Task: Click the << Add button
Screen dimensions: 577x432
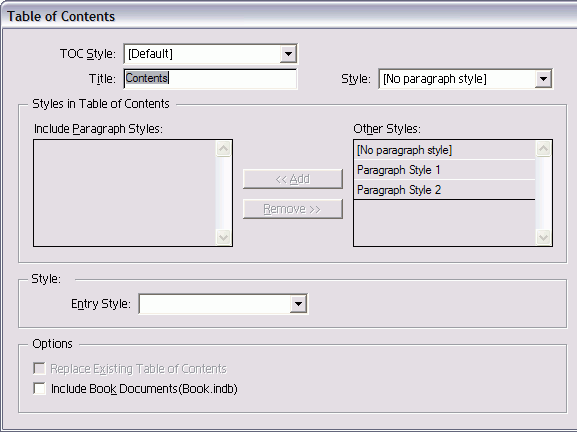Action: 293,179
